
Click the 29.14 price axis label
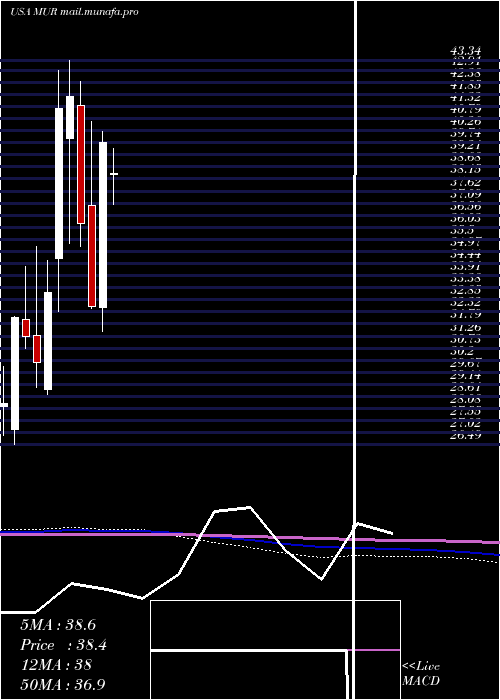(x=465, y=375)
